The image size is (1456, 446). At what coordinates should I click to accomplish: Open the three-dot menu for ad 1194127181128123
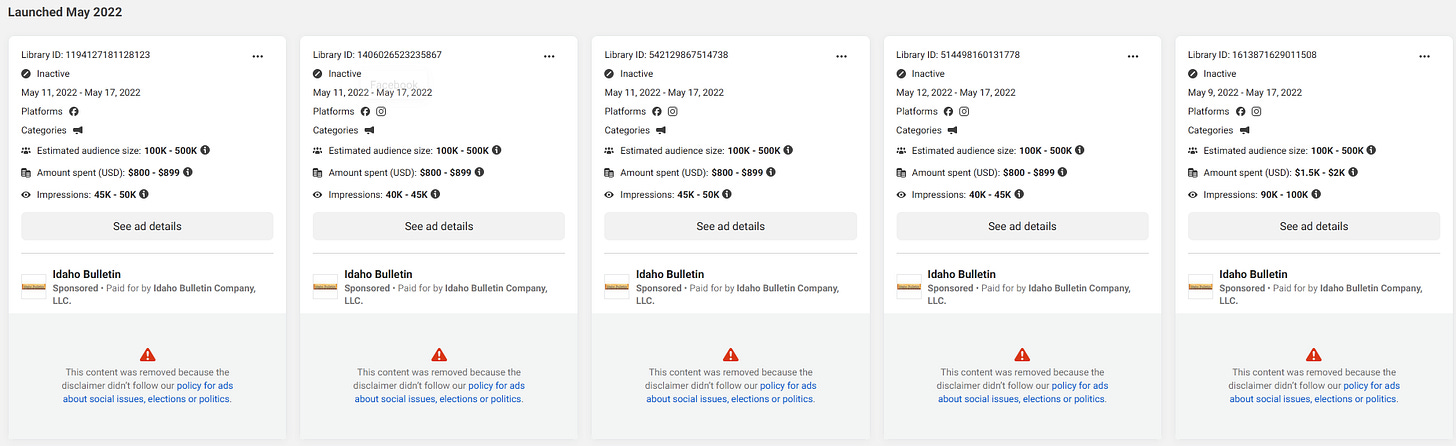[258, 57]
